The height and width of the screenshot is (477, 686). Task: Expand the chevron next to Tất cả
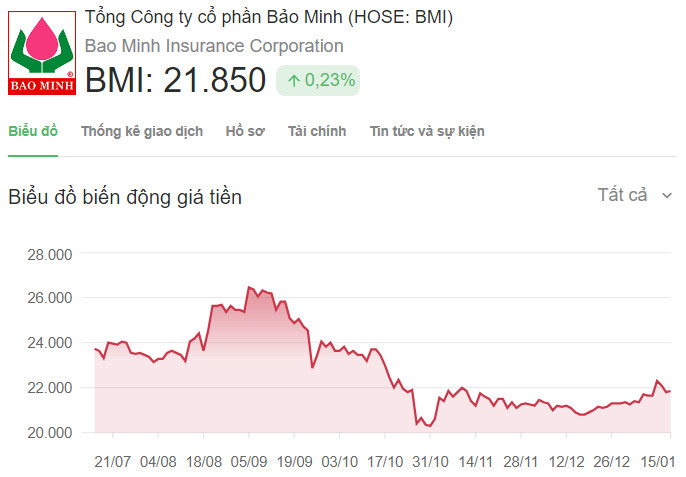click(x=667, y=196)
